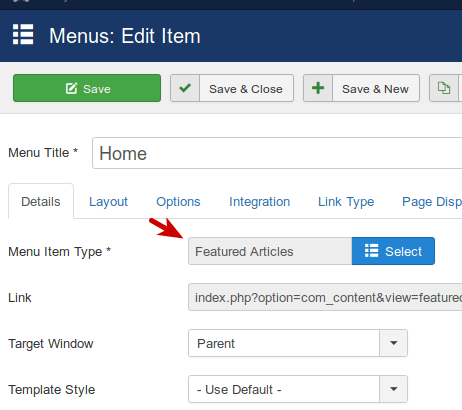The height and width of the screenshot is (410, 462).
Task: Click the Save as Copy icon button
Action: 444,88
